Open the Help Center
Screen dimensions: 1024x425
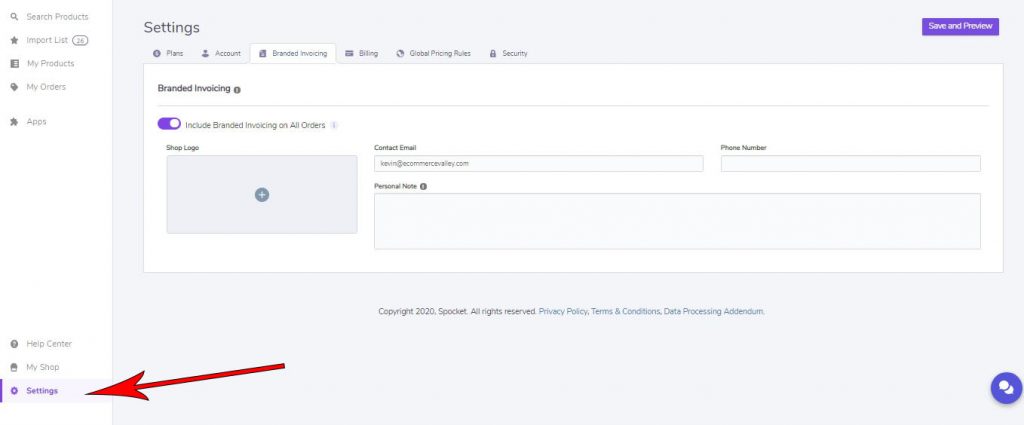point(49,343)
